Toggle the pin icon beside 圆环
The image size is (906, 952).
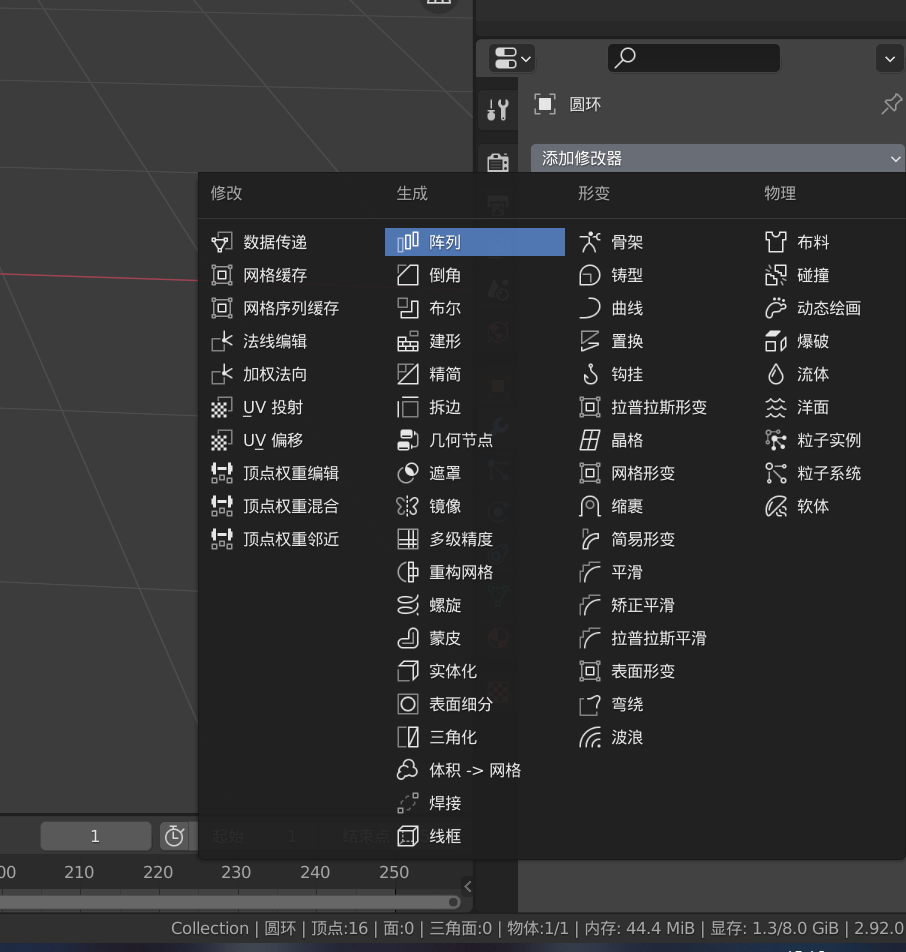(x=891, y=104)
